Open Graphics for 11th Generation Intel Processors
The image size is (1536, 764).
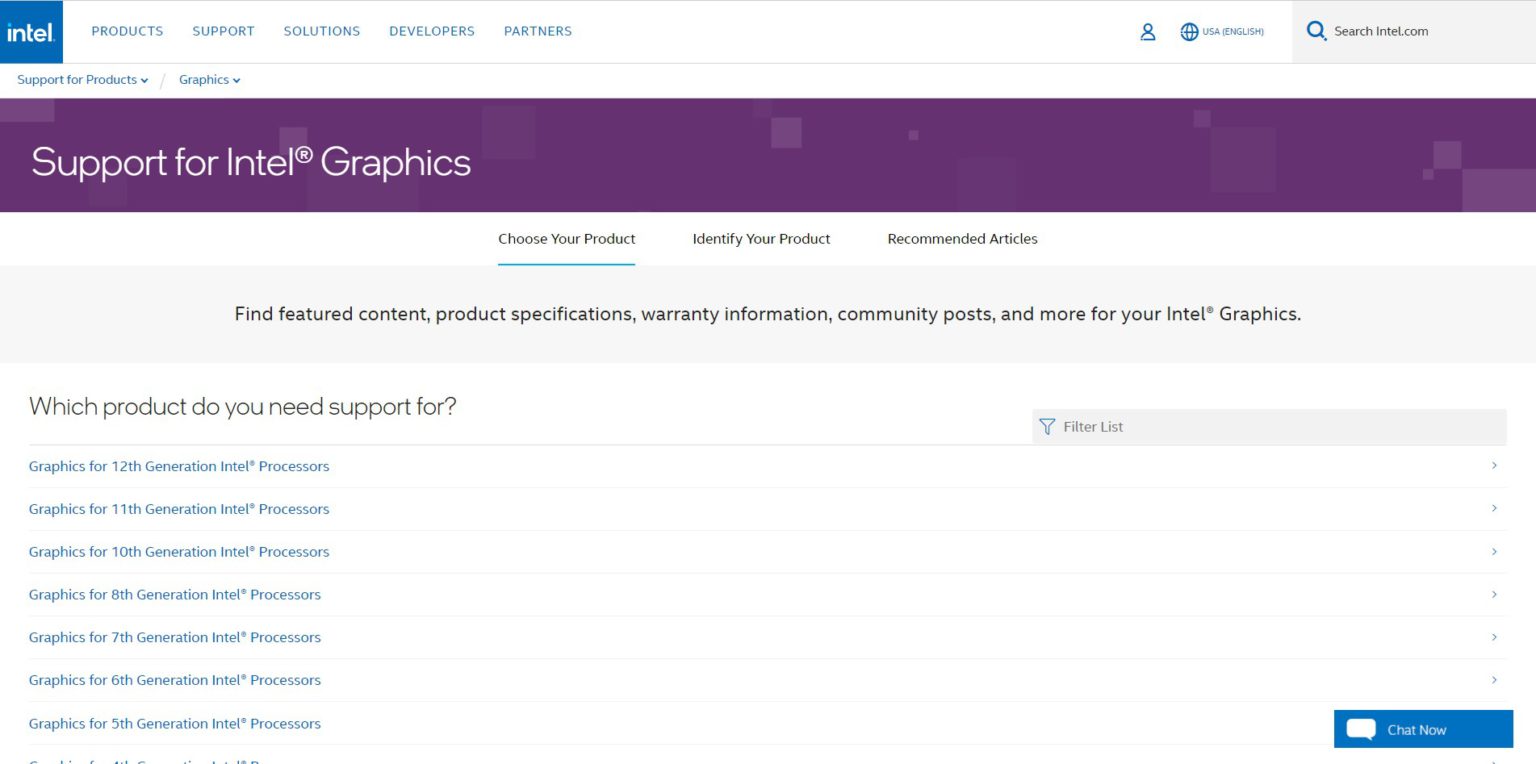click(x=179, y=509)
